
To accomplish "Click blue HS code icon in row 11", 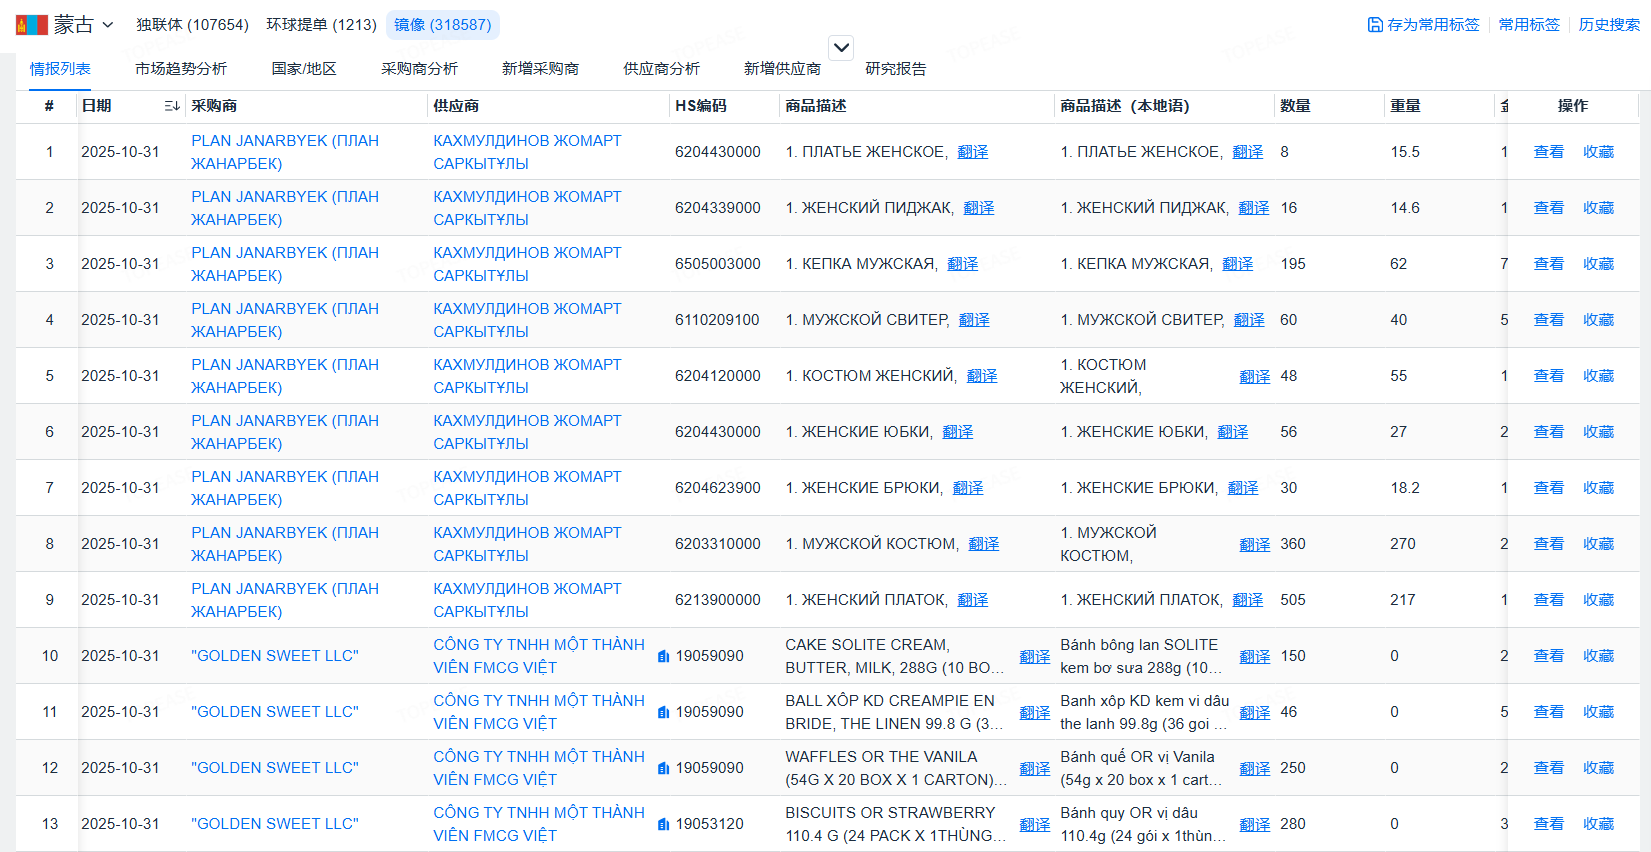I will (x=663, y=712).
